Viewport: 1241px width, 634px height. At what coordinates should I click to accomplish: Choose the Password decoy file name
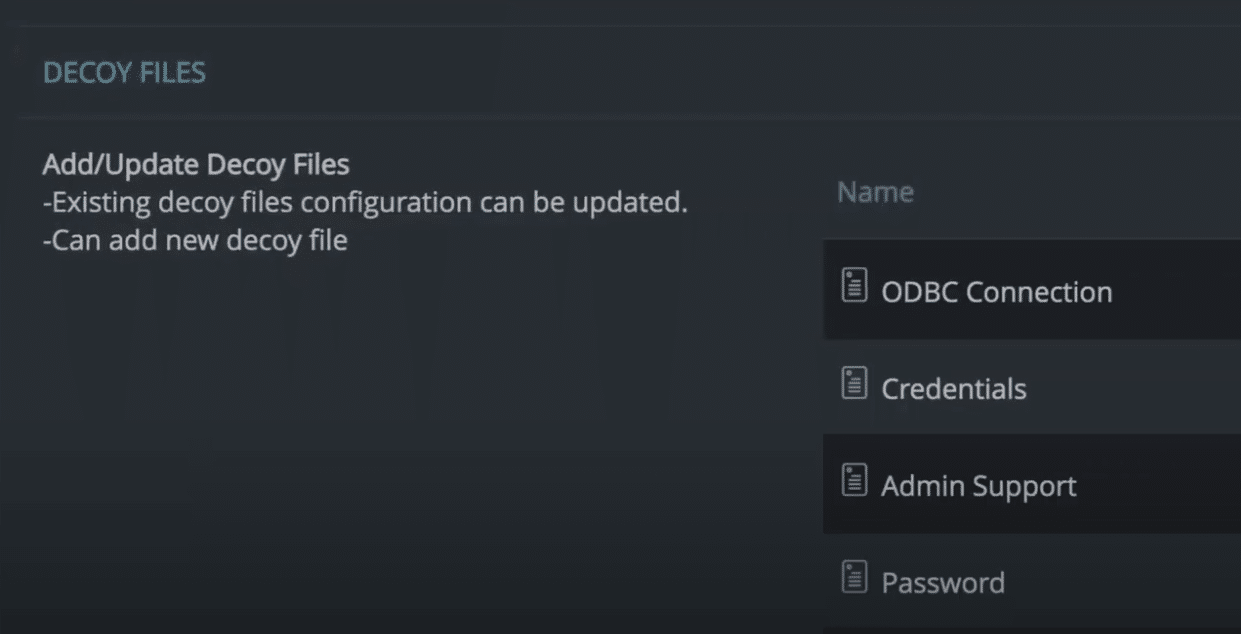pos(942,583)
